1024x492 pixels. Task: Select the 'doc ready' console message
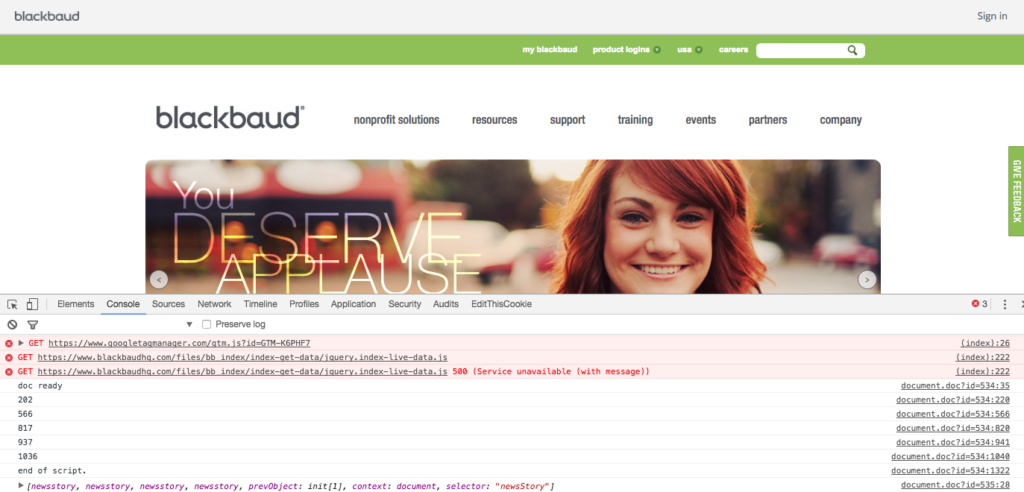tap(40, 386)
